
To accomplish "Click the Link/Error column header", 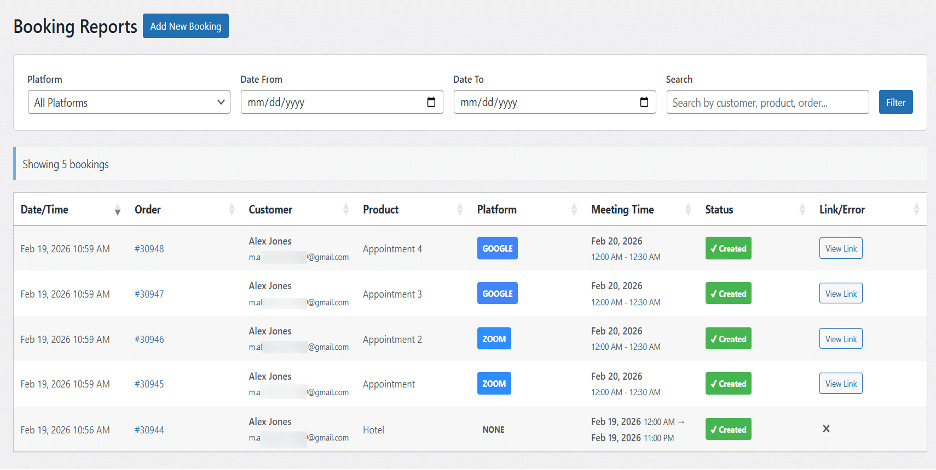I will click(x=842, y=210).
